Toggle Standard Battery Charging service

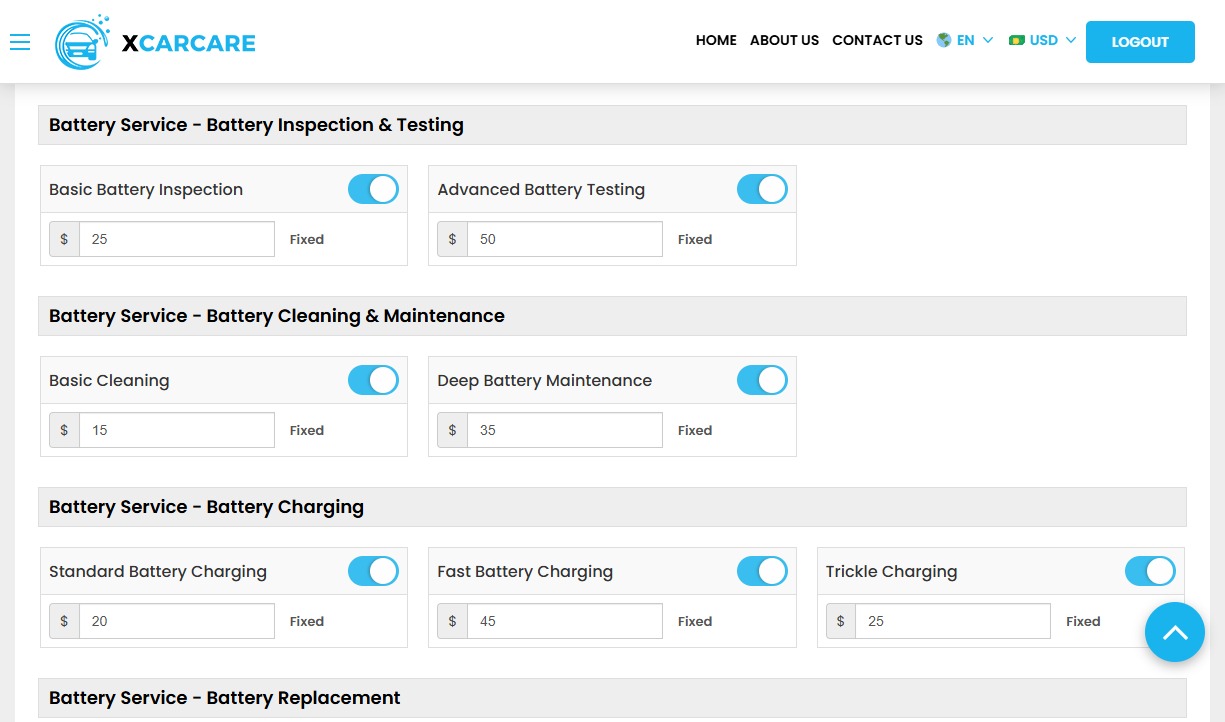coord(373,571)
